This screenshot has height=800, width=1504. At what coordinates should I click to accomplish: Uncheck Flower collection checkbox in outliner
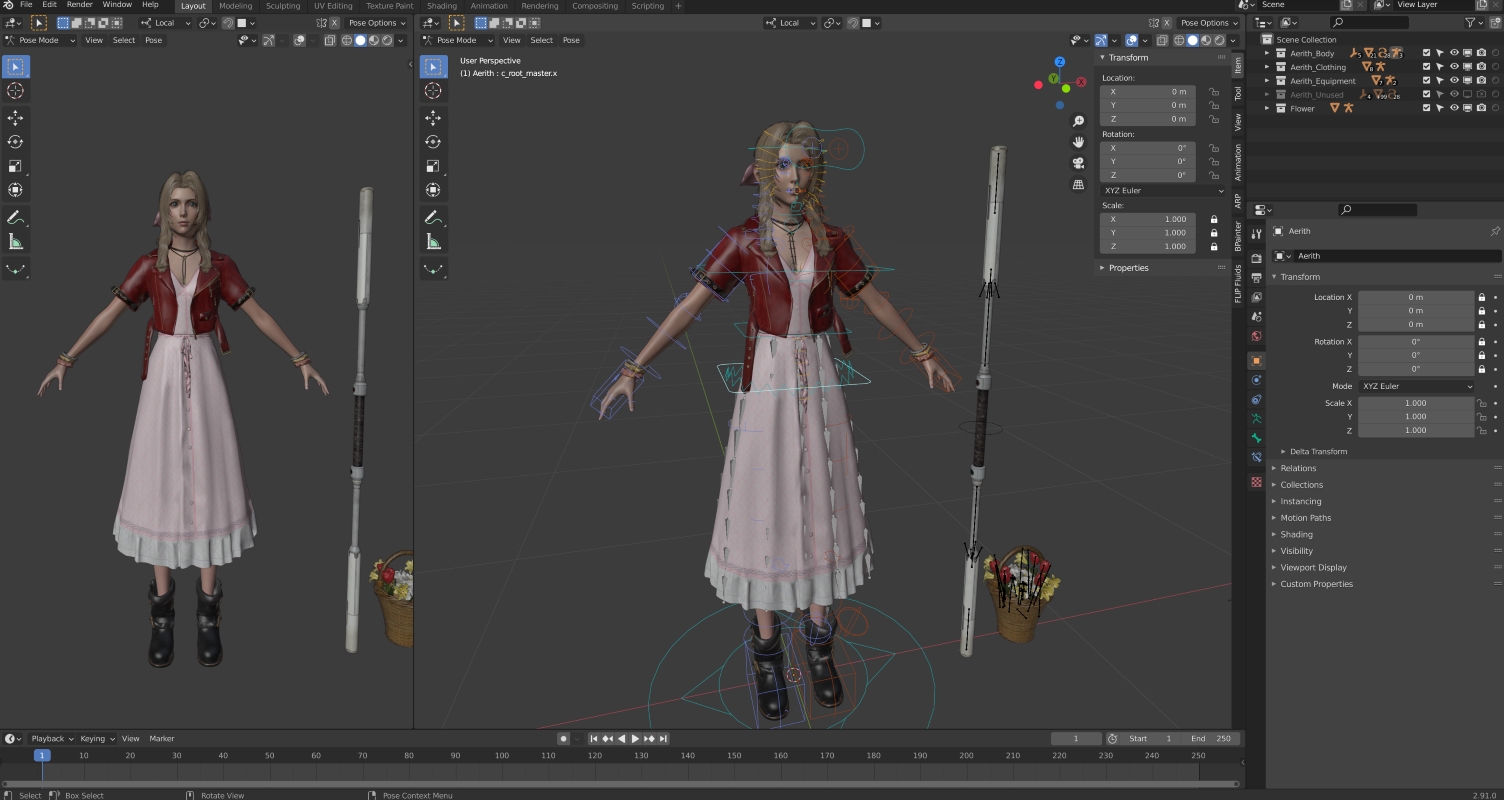[x=1427, y=108]
